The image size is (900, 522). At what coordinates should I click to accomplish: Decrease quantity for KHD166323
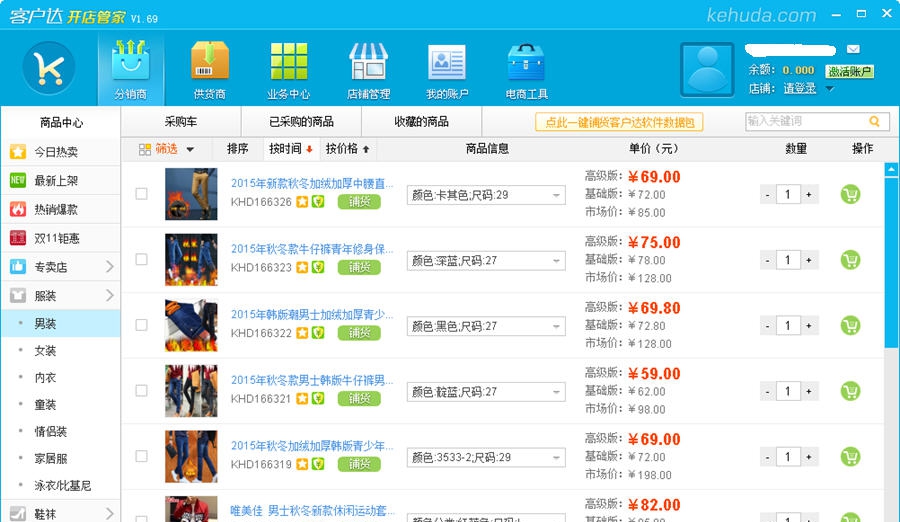tap(767, 261)
